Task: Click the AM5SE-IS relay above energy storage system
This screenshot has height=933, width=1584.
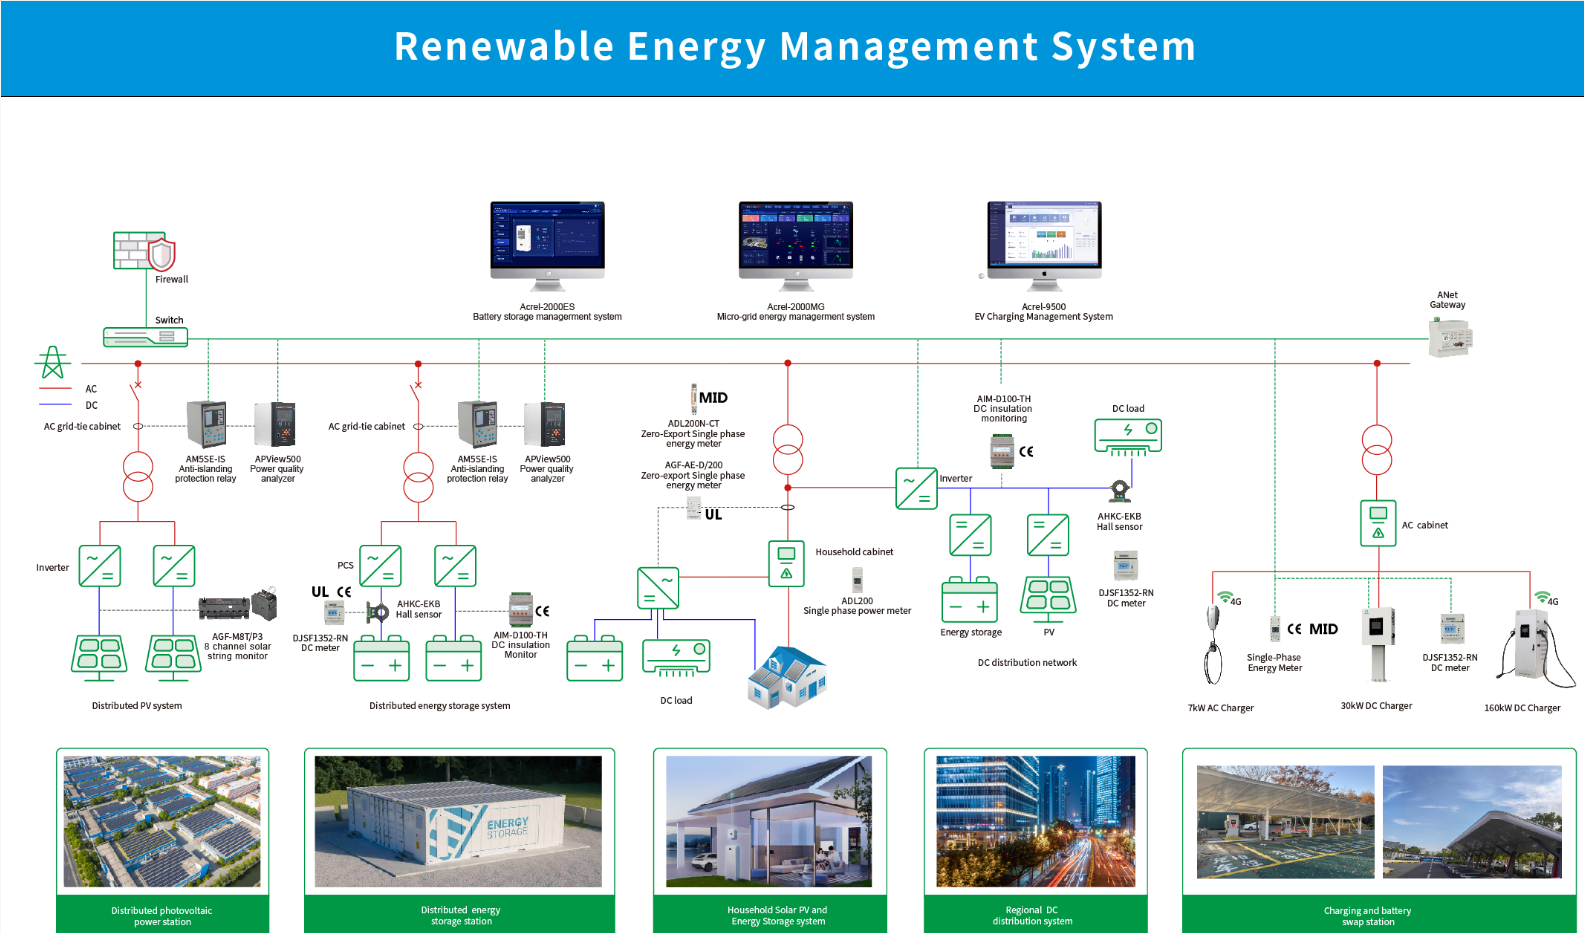Action: point(478,424)
